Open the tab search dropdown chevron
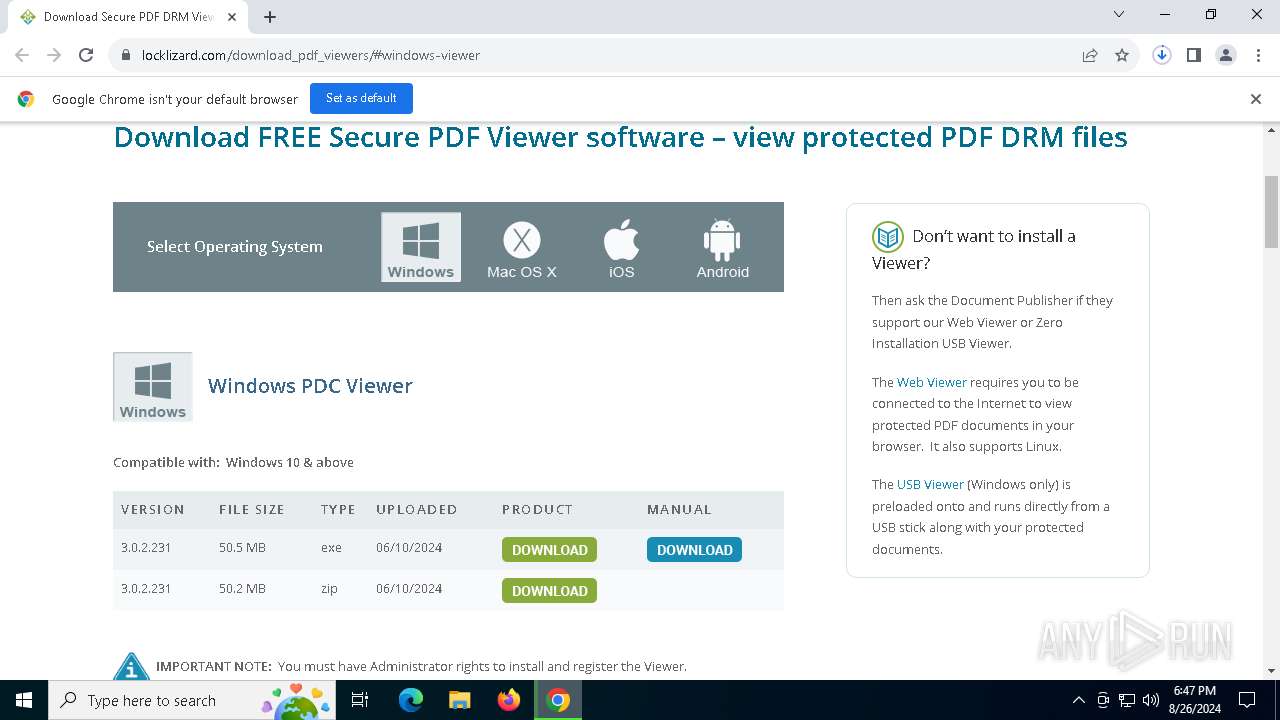The width and height of the screenshot is (1280, 720). point(1119,14)
